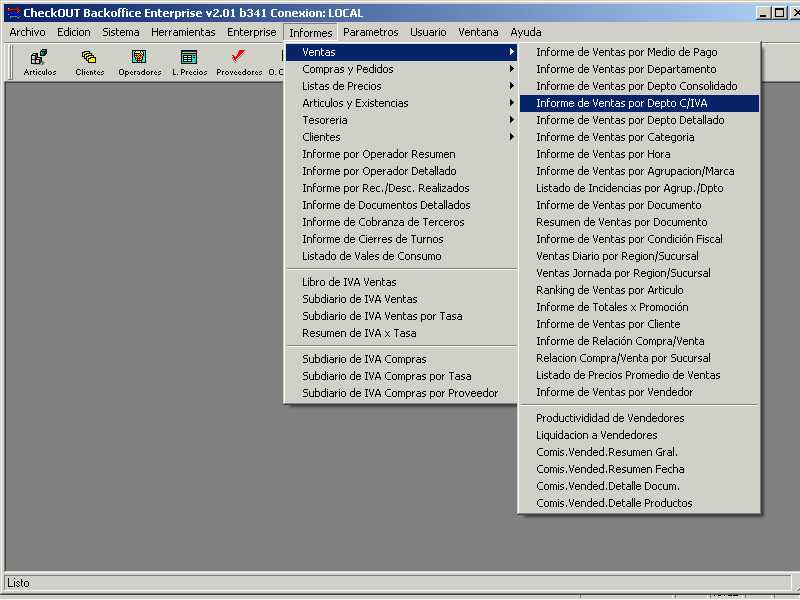The image size is (800, 600).
Task: Expand the Compras y Pedidos submenu
Action: click(401, 69)
